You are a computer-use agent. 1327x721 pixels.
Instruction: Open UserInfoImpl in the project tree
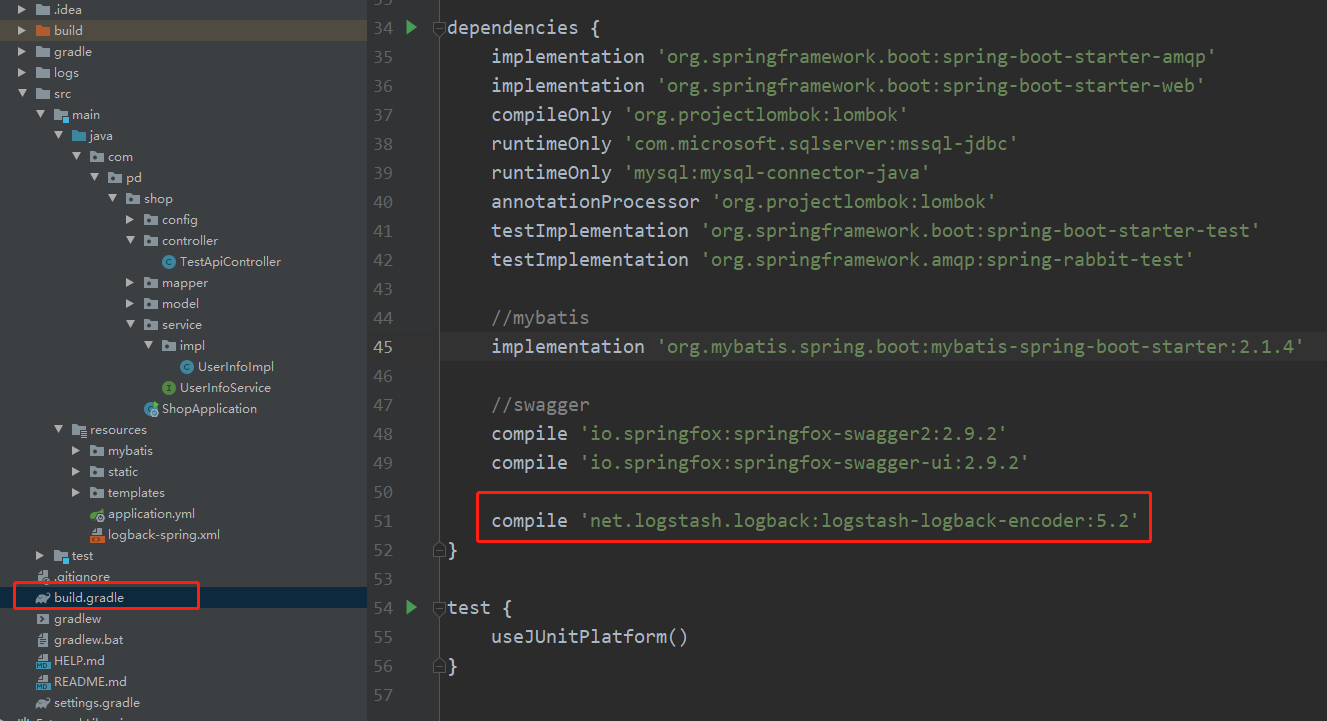235,366
